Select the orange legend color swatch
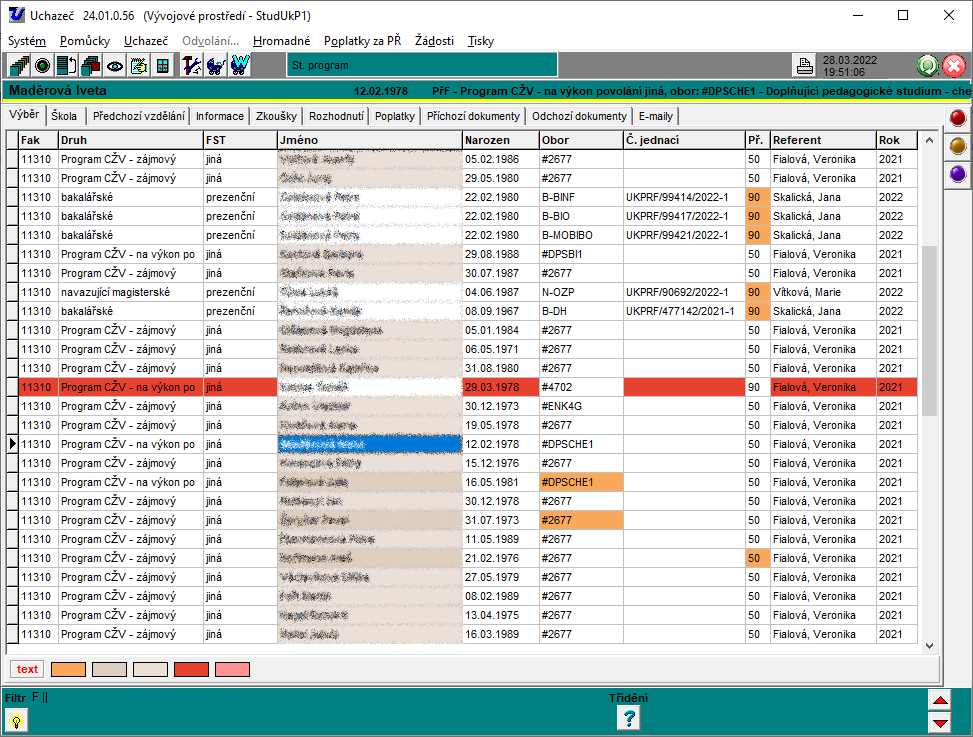Screen dimensions: 973x737 68,669
